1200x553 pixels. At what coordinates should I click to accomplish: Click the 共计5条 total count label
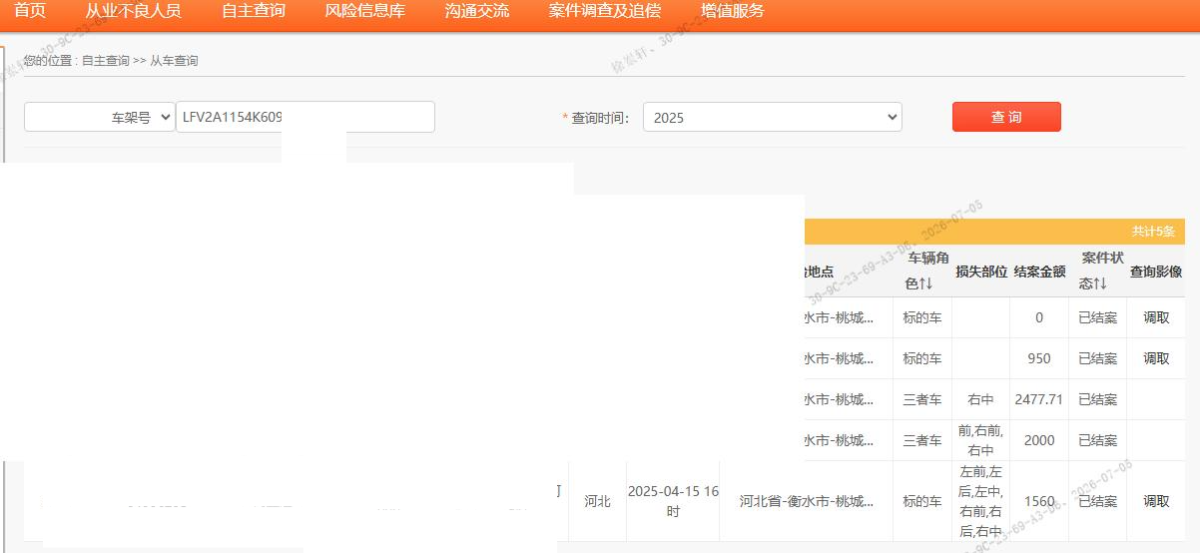pyautogui.click(x=1153, y=232)
